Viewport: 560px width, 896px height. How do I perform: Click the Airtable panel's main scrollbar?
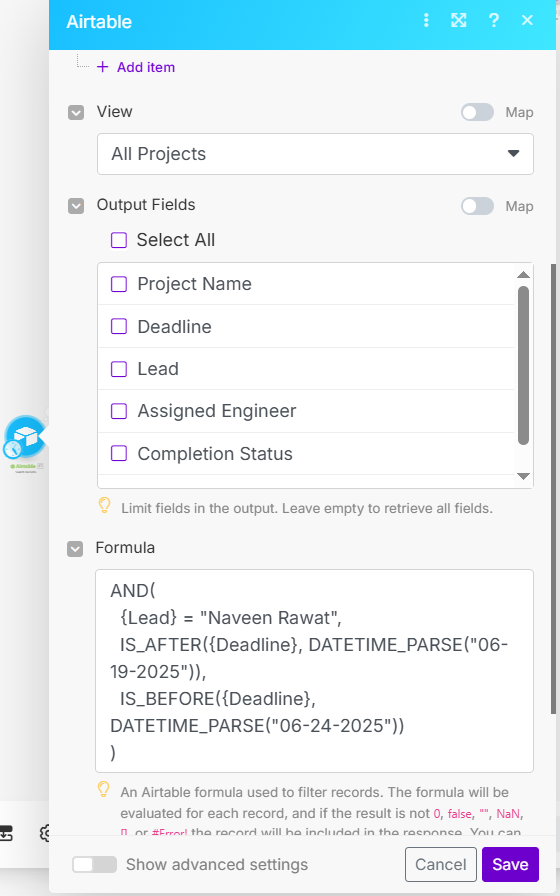click(x=553, y=489)
